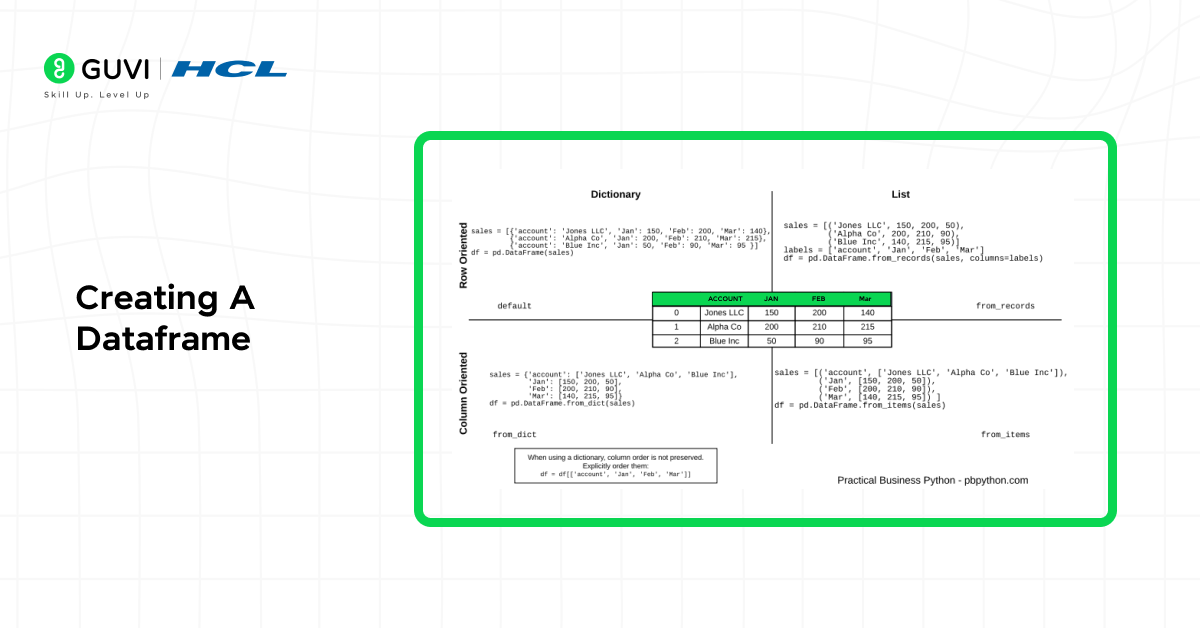Toggle the 'from_records' method label

click(1004, 306)
